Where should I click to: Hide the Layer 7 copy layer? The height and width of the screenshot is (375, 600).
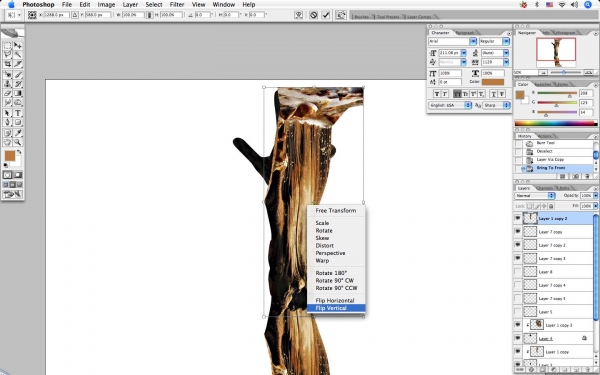pos(518,232)
